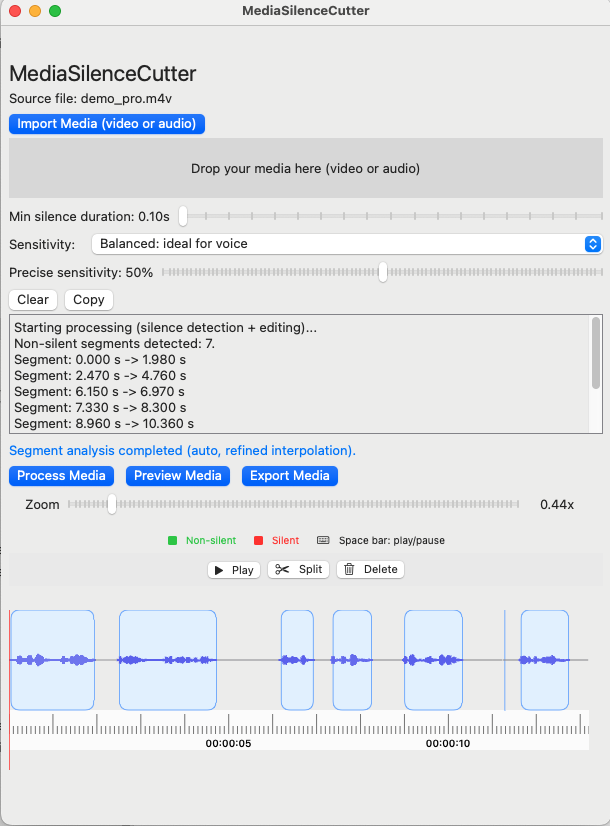Clear the processing log

[x=33, y=300]
